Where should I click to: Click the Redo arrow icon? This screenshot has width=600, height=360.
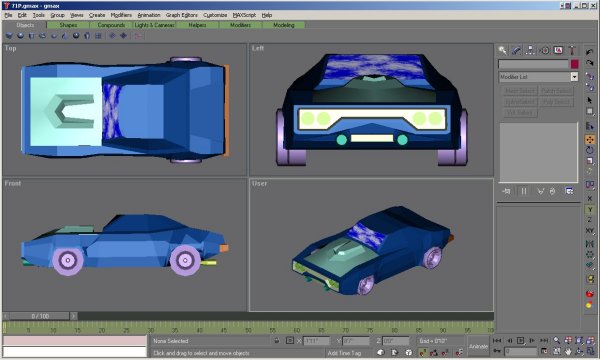tap(589, 63)
